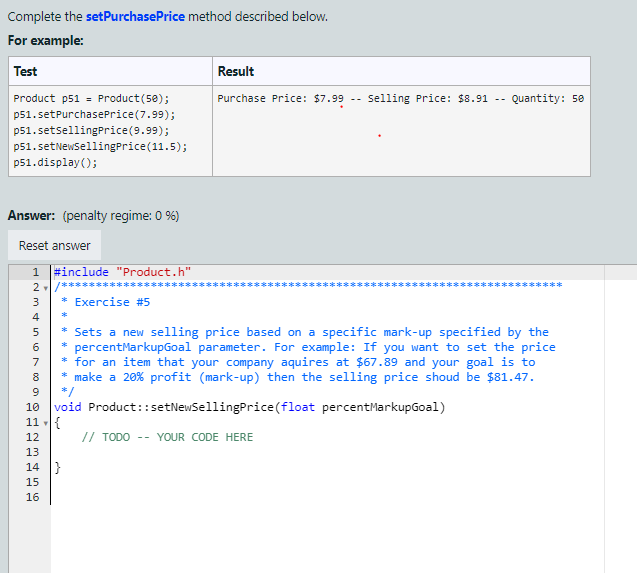Place cursor on empty line 13 in editor
637x573 pixels.
click(325, 452)
